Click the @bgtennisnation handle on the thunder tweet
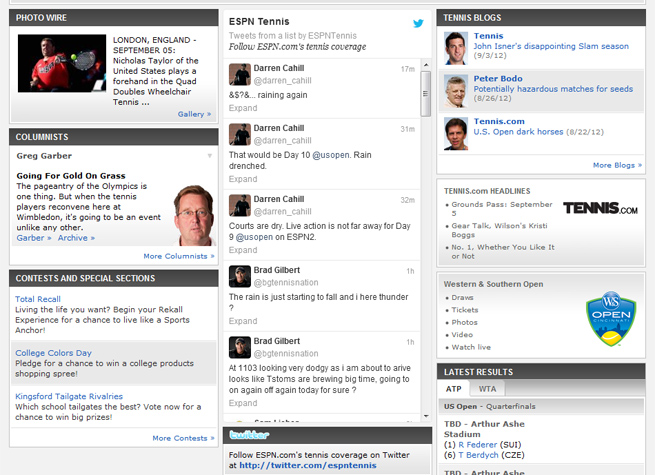This screenshot has width=655, height=475. coord(286,283)
